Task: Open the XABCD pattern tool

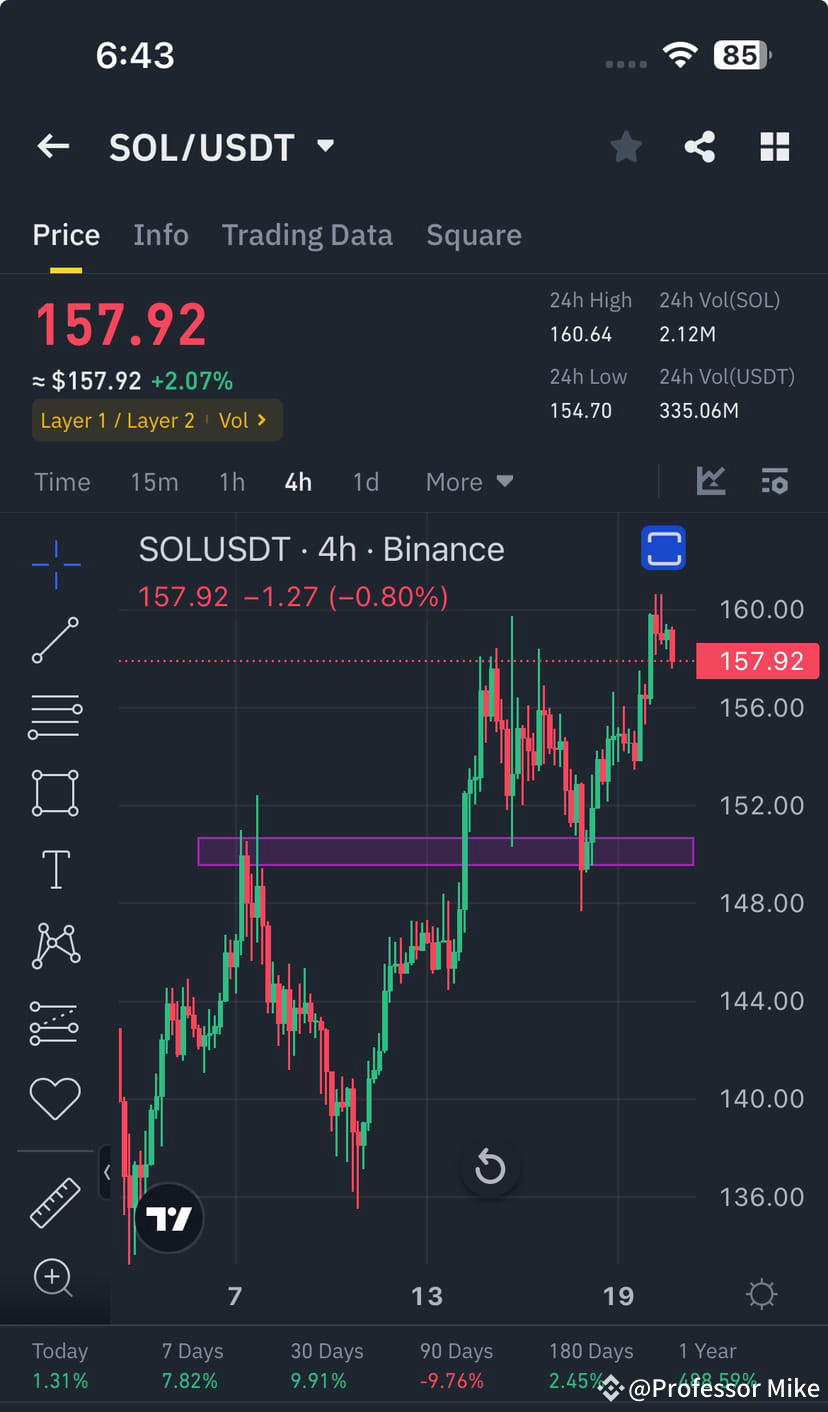Action: point(54,945)
